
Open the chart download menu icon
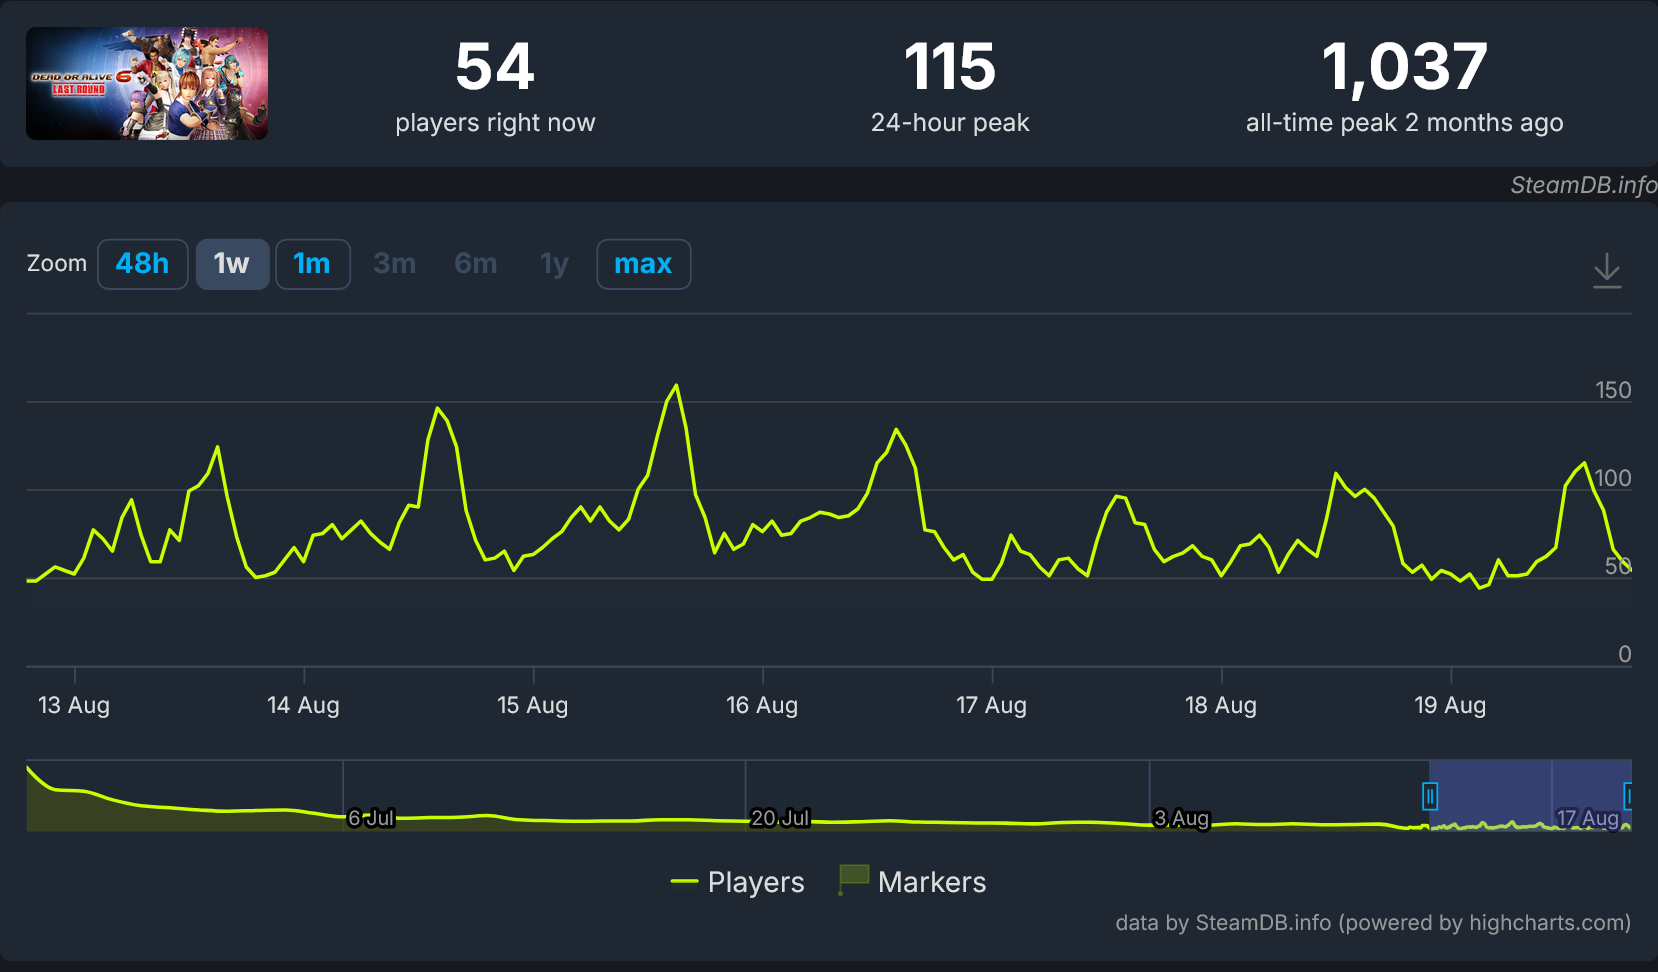[1607, 270]
